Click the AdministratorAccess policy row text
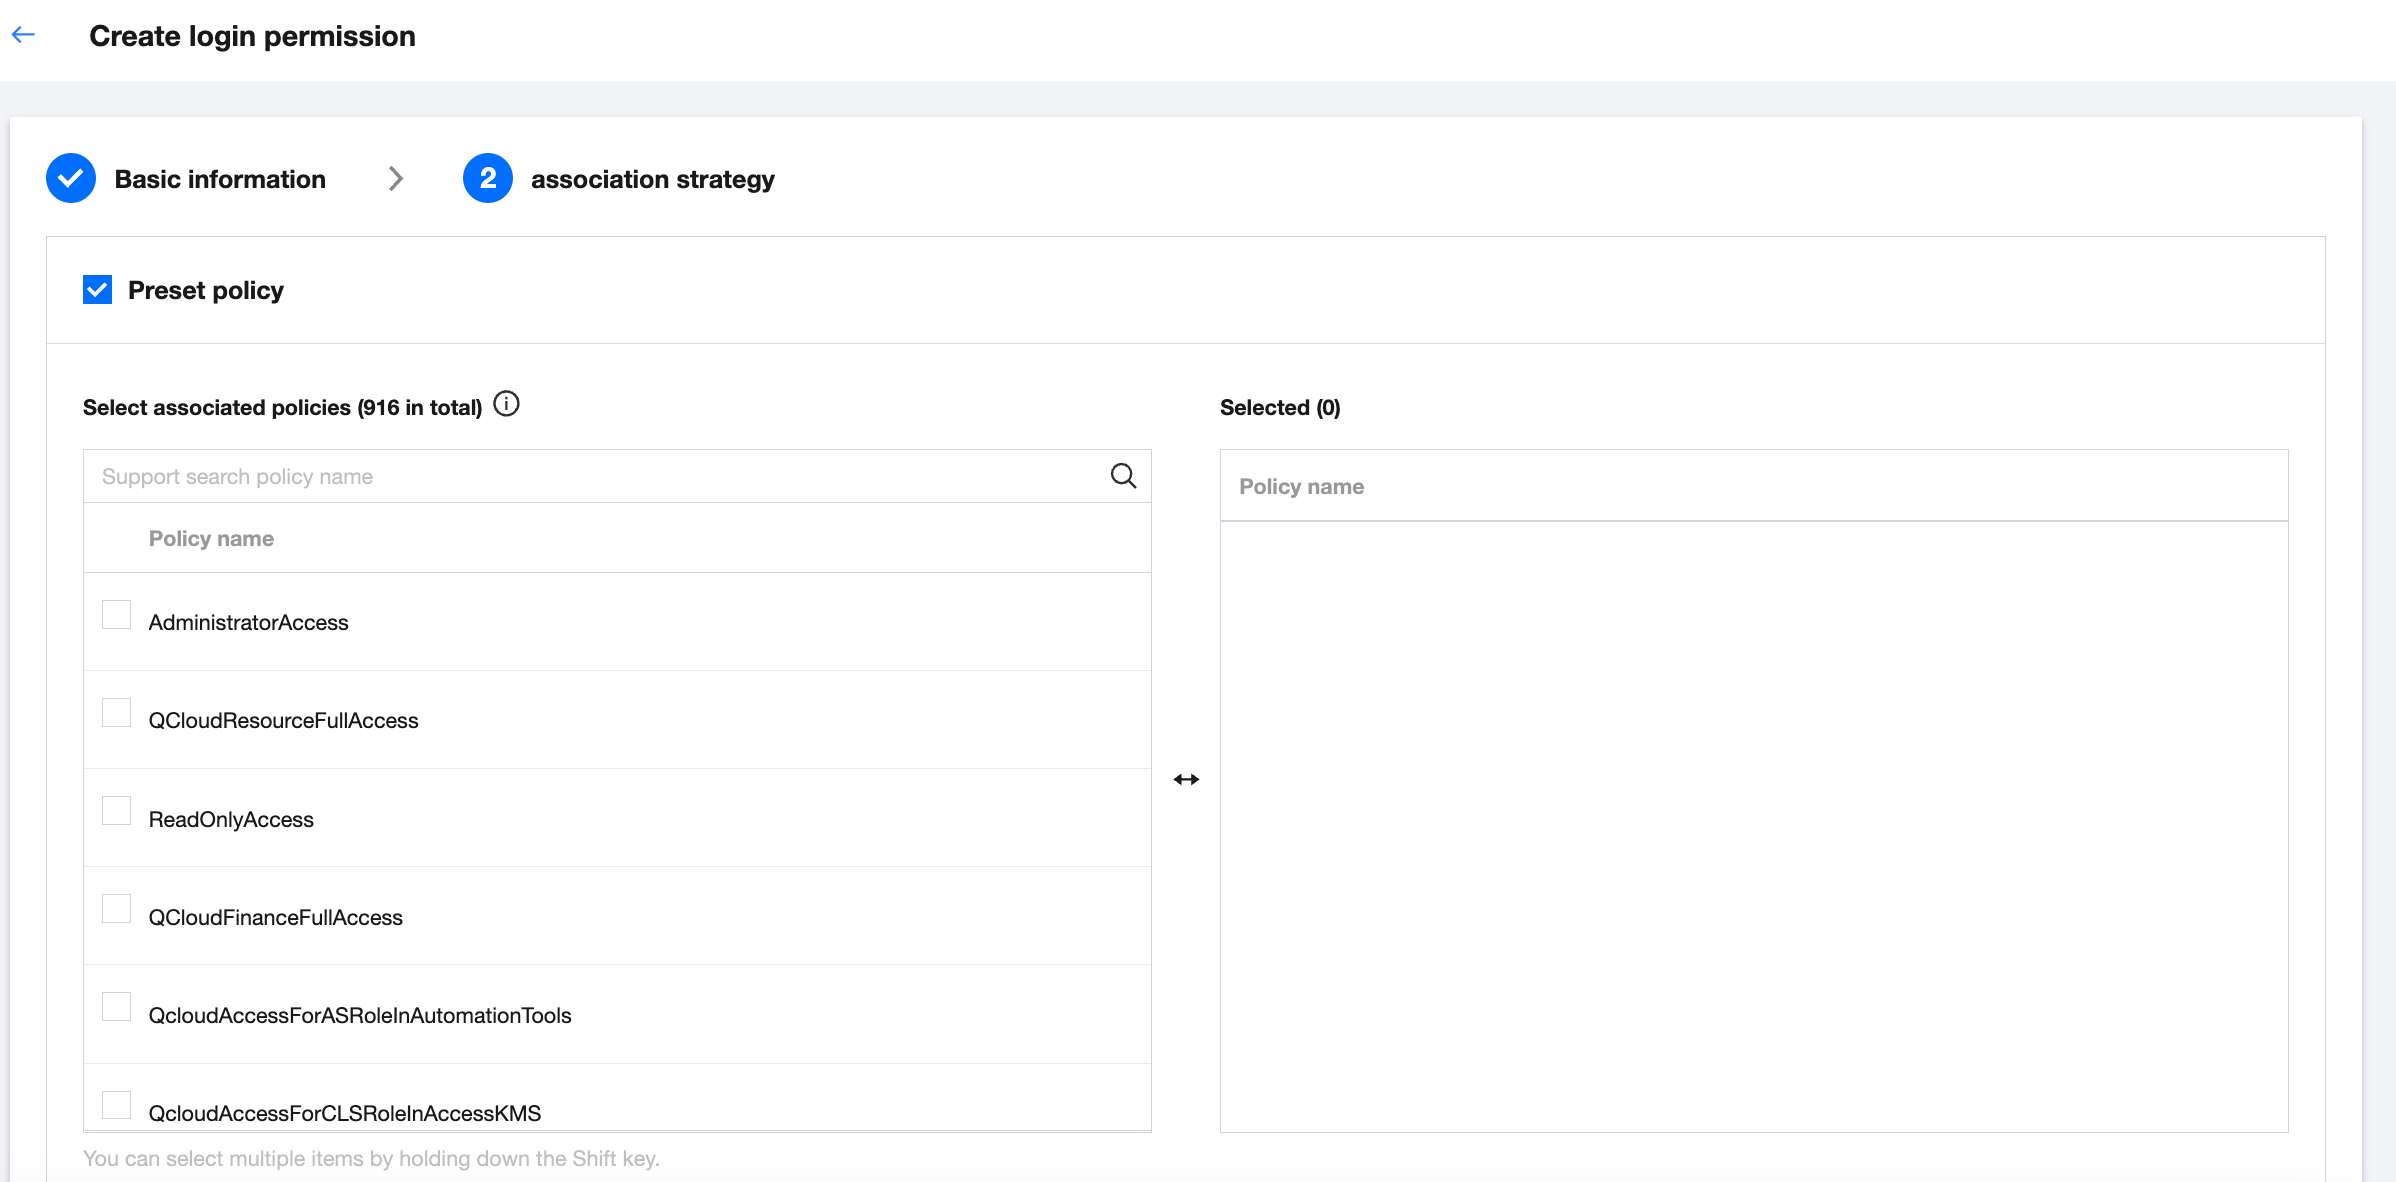Viewport: 2396px width, 1182px height. click(x=248, y=623)
